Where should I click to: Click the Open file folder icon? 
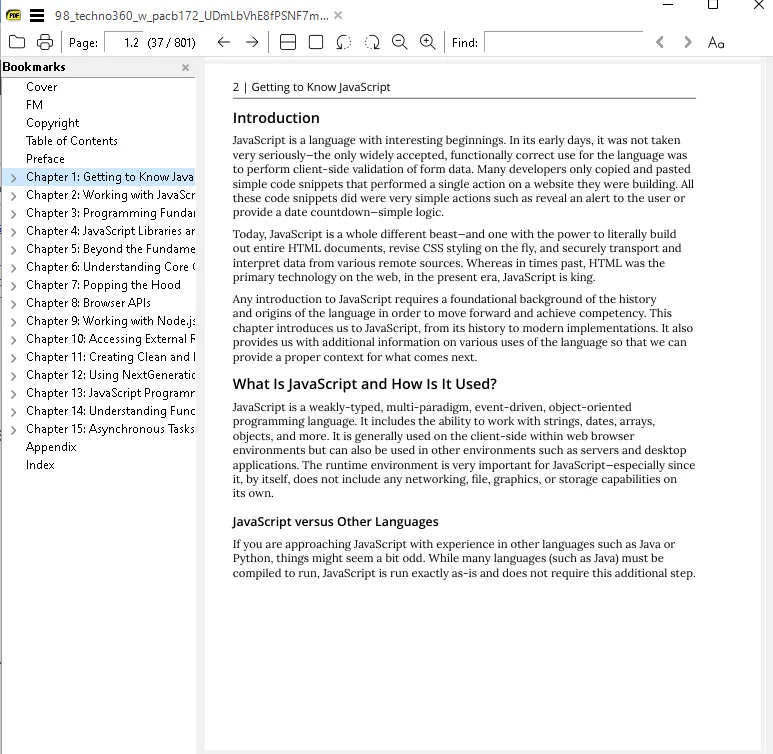pyautogui.click(x=16, y=42)
